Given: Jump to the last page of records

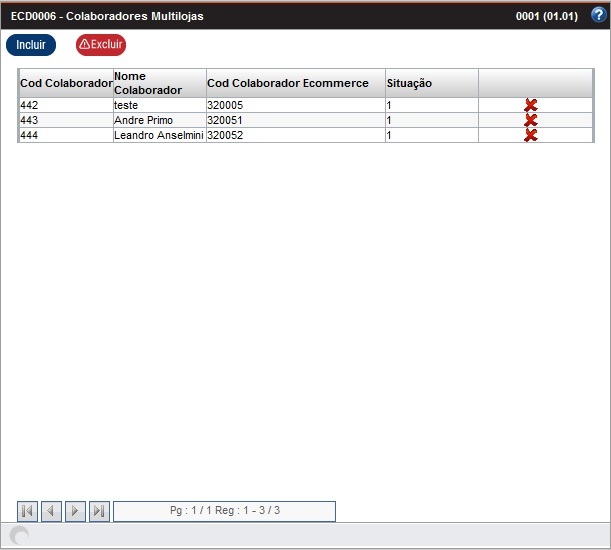Looking at the screenshot, I should (99, 511).
